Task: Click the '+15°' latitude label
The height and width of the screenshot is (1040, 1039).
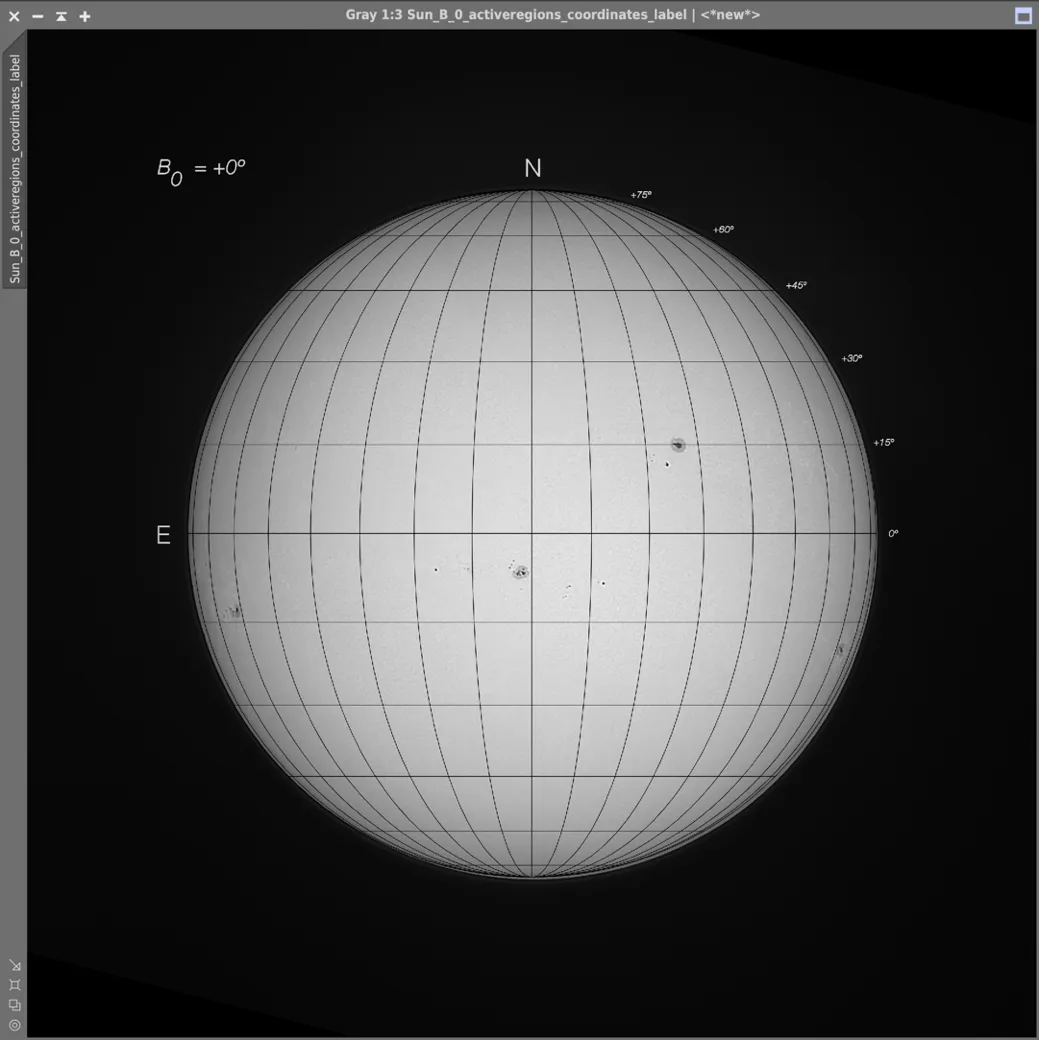Action: (x=884, y=442)
